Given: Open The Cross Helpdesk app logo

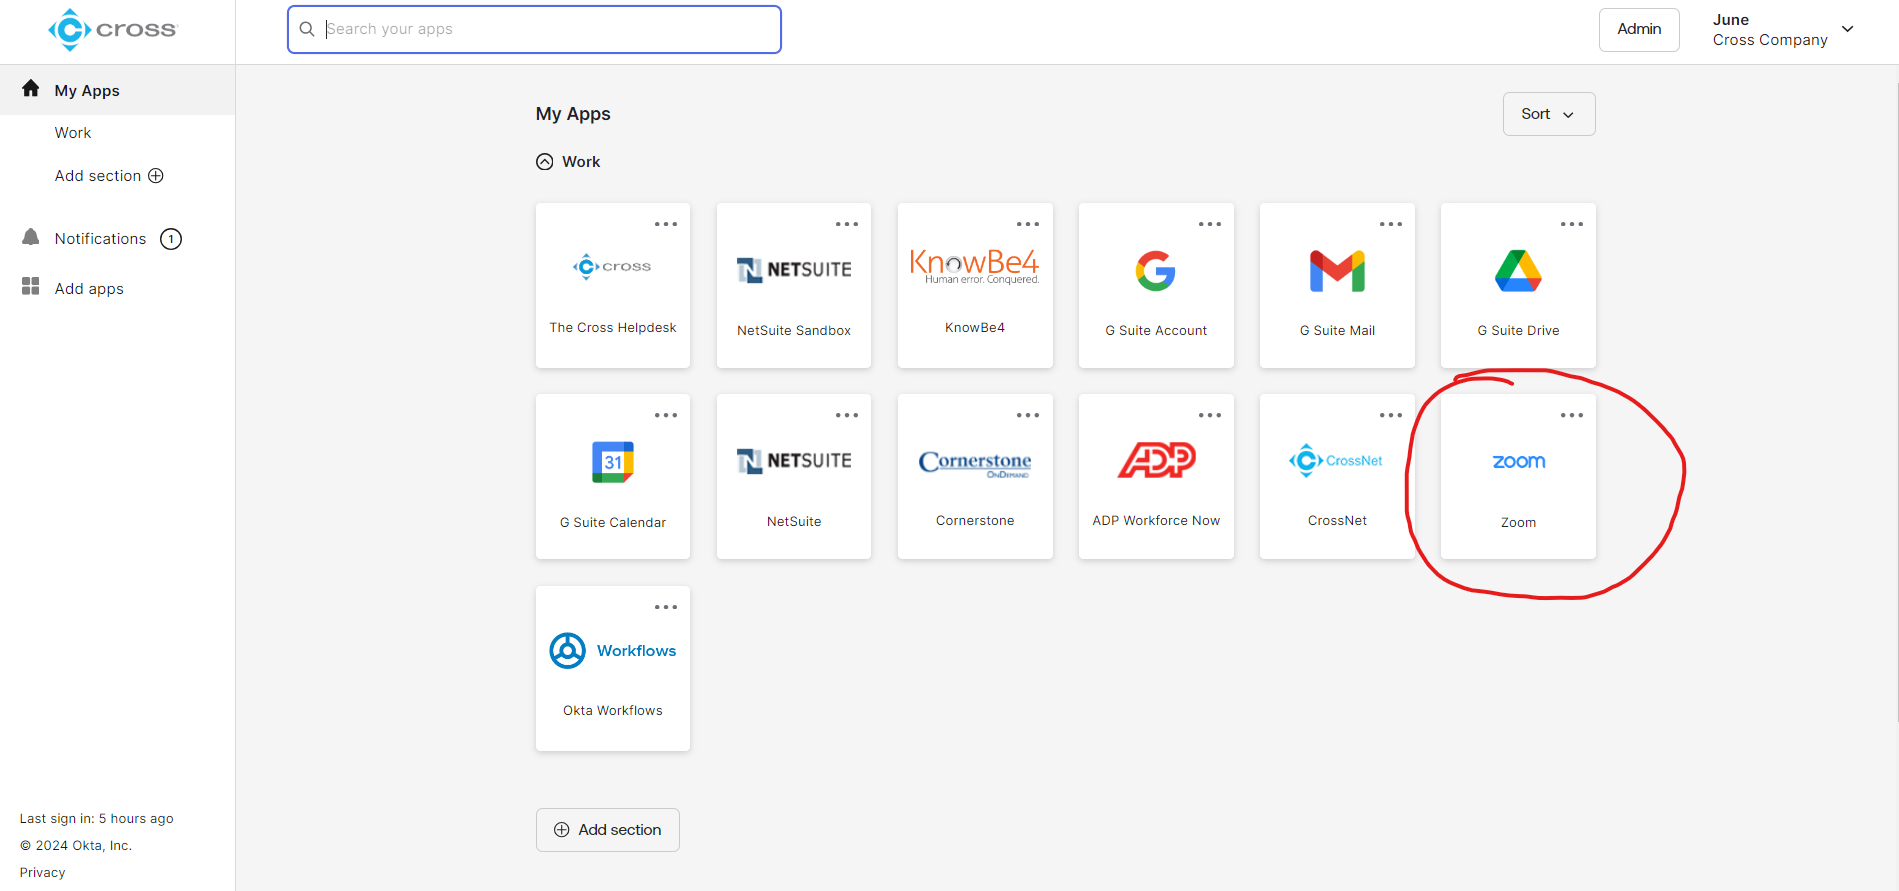Looking at the screenshot, I should [612, 266].
